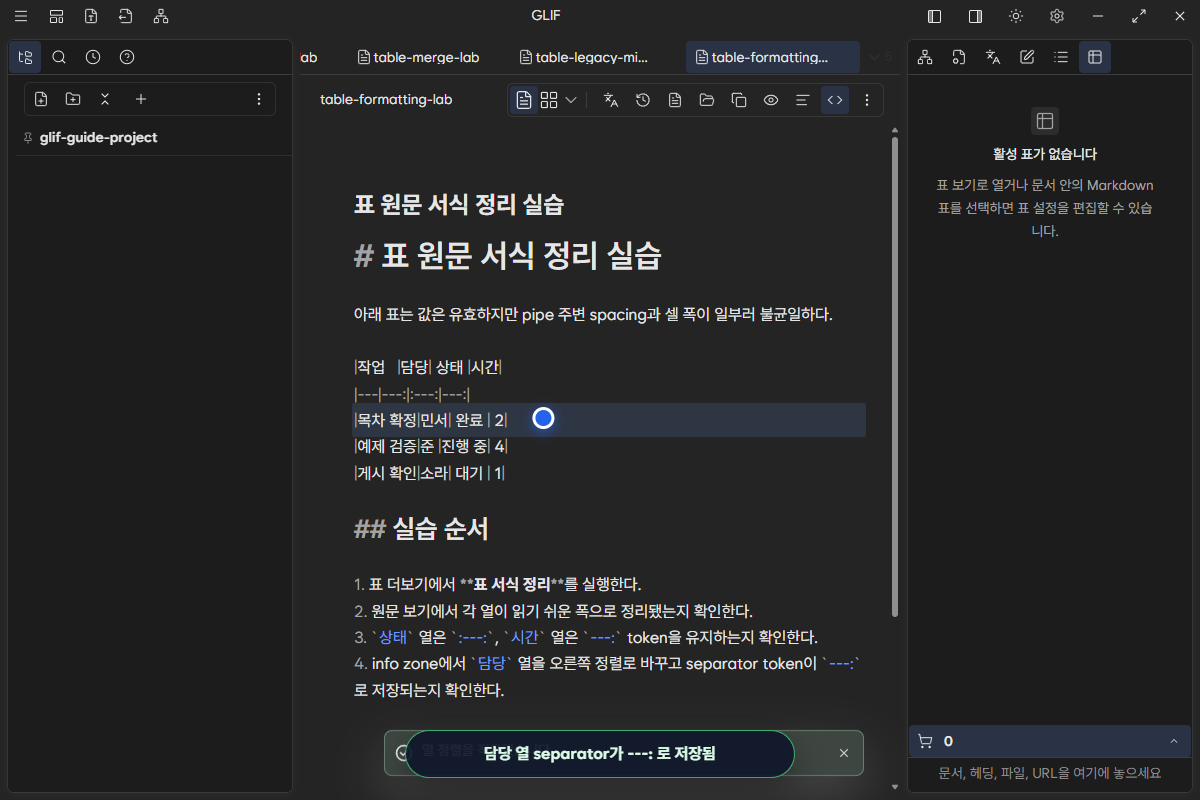Click the document properties page icon
Image resolution: width=1200 pixels, height=800 pixels.
tap(675, 100)
